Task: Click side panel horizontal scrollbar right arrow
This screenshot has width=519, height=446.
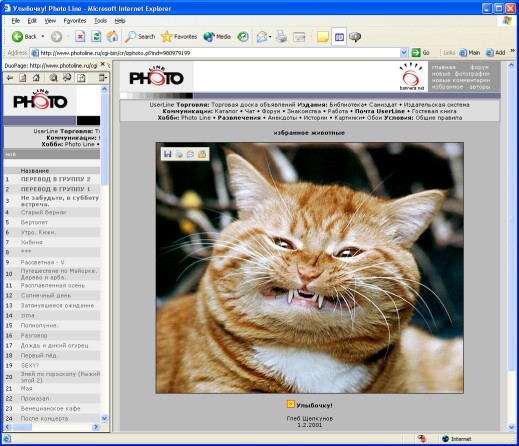Action: click(96, 427)
